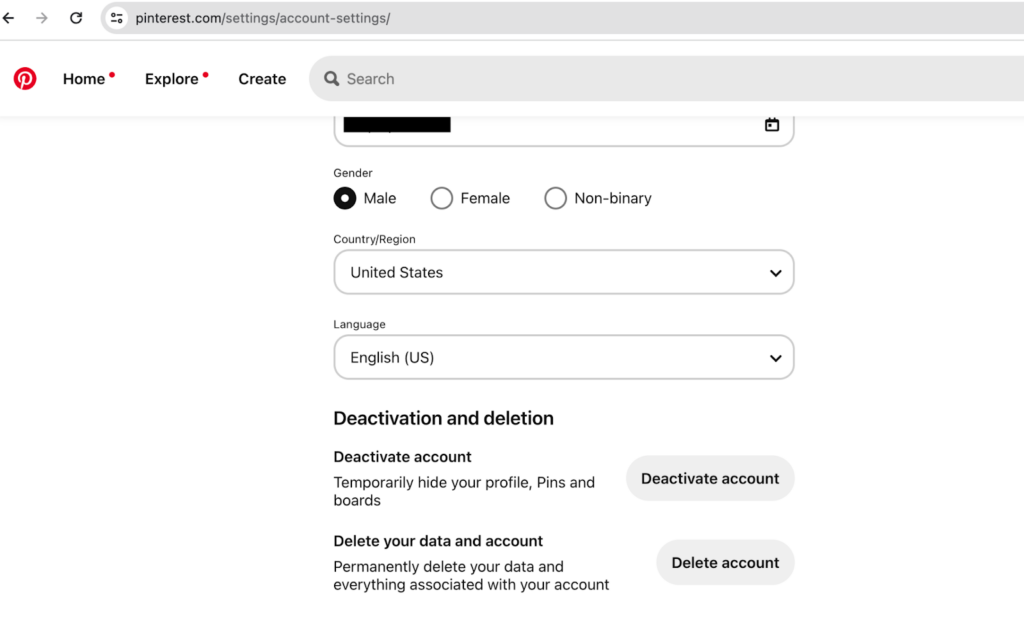The width and height of the screenshot is (1024, 630).
Task: Open the Explore section
Action: [x=171, y=78]
